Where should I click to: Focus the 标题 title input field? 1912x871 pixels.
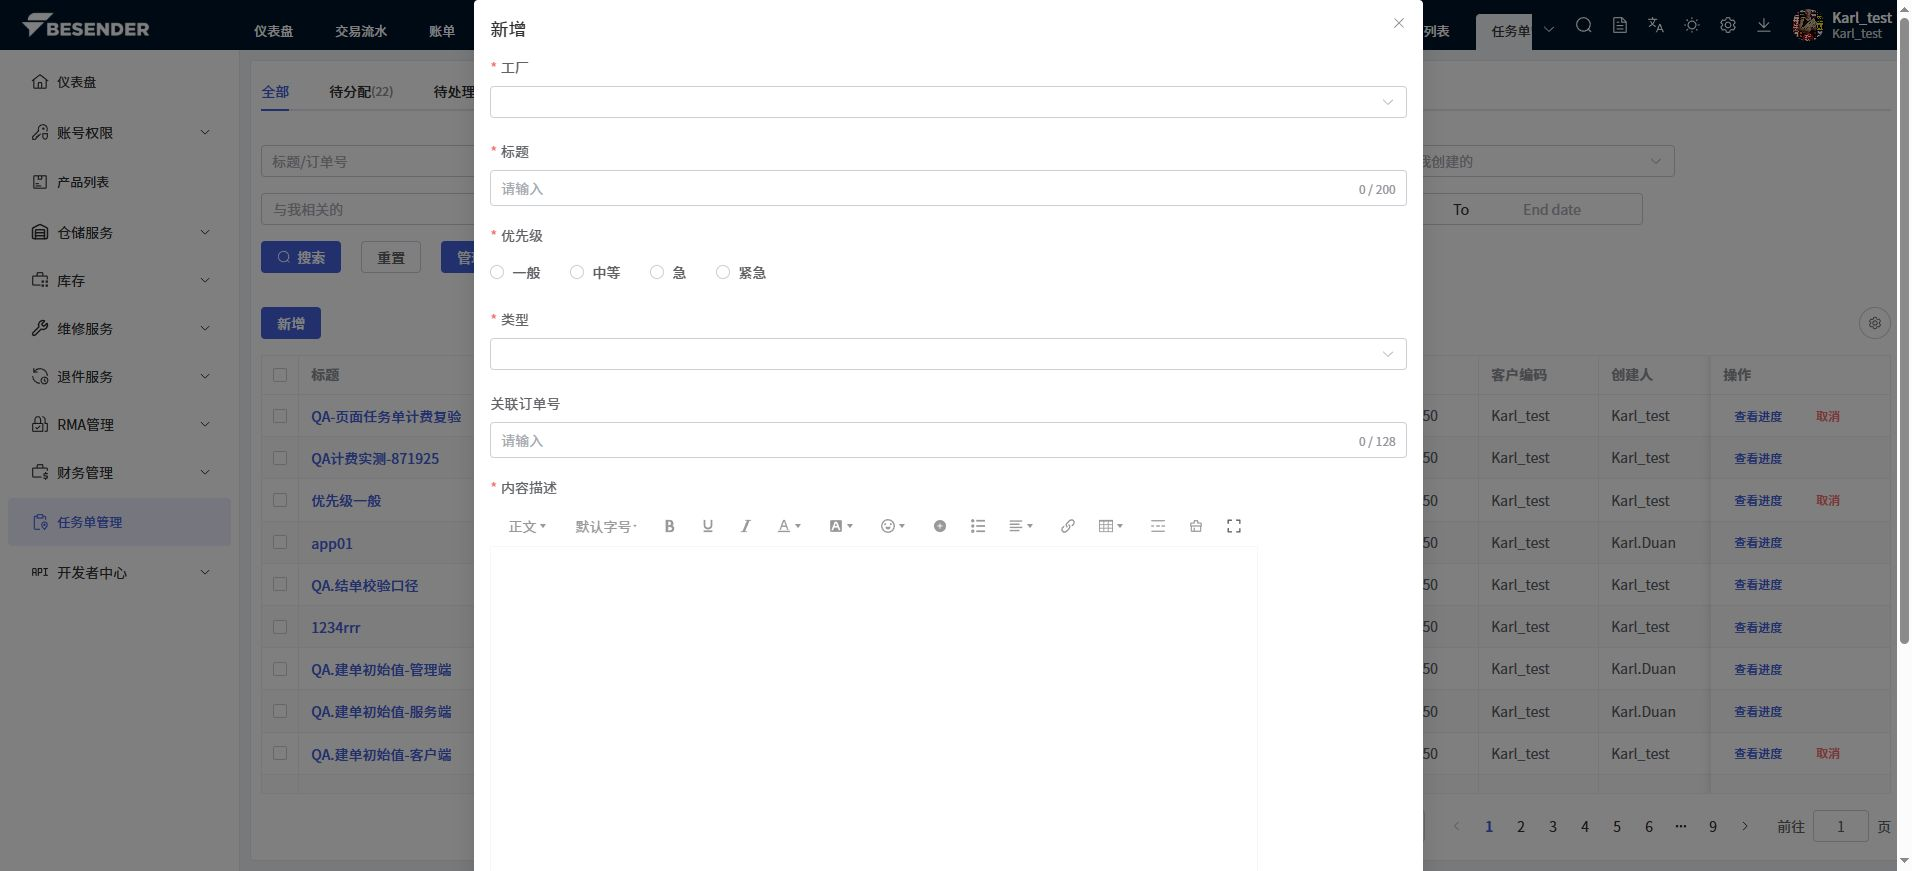(948, 188)
